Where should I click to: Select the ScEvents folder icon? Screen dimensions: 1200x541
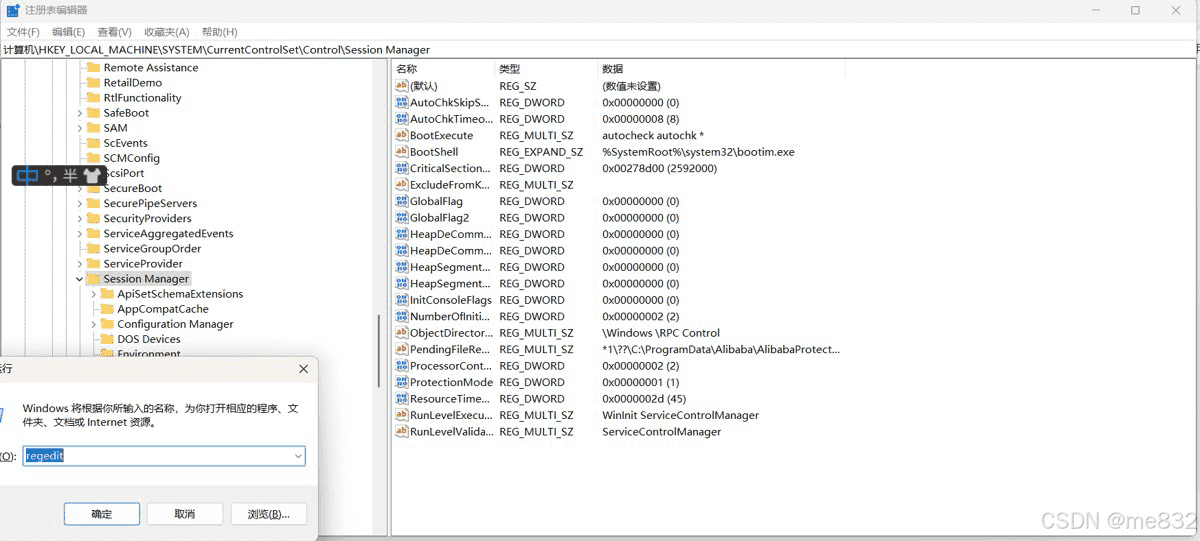93,143
